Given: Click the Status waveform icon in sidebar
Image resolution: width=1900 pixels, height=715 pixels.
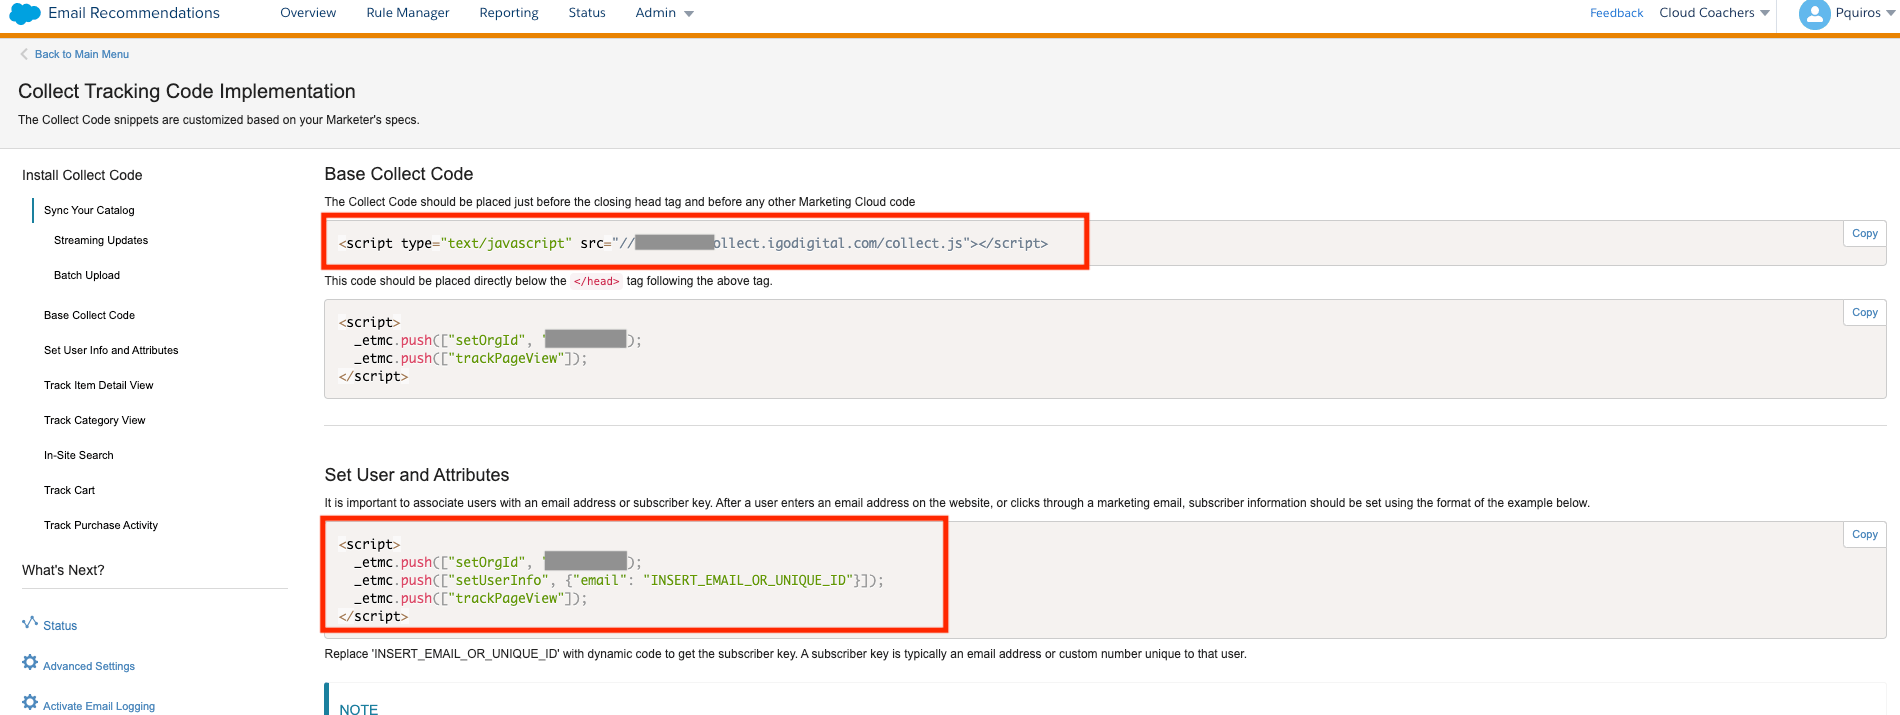Looking at the screenshot, I should (30, 623).
